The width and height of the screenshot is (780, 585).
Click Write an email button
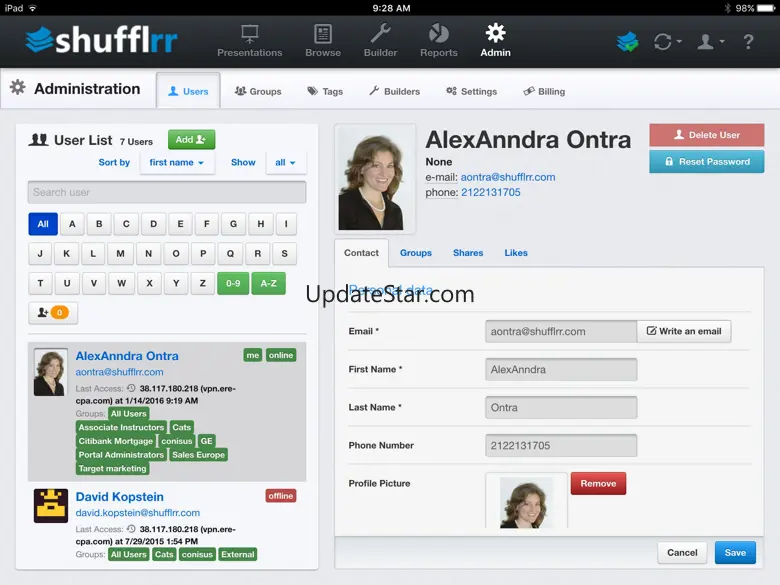click(x=683, y=331)
